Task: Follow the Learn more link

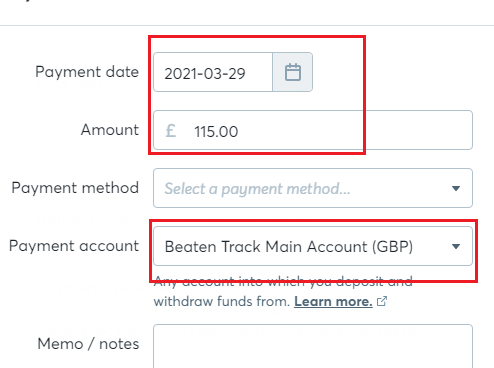Action: [333, 301]
